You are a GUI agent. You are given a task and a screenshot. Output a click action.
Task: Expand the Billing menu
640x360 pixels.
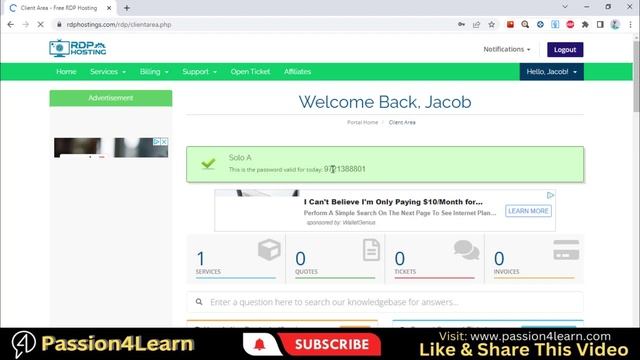pos(154,71)
